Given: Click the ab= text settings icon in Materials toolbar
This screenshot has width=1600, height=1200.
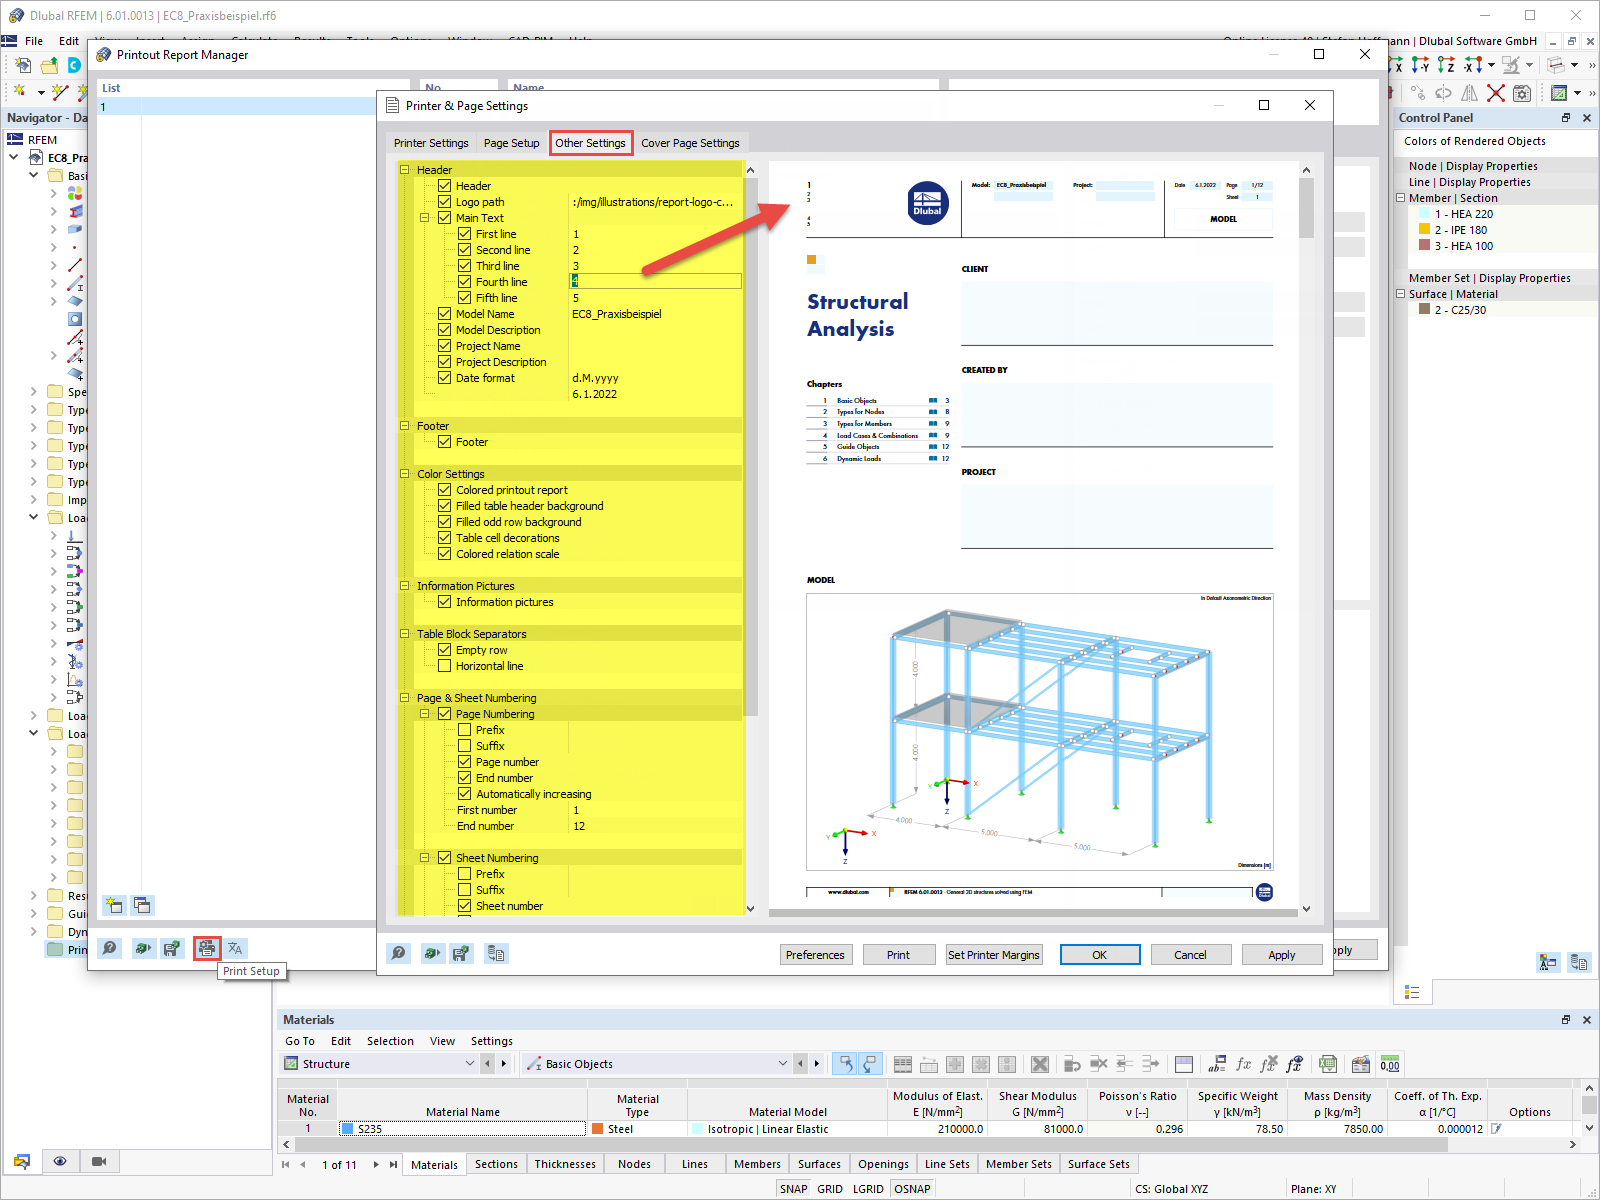Looking at the screenshot, I should pos(1217,1064).
